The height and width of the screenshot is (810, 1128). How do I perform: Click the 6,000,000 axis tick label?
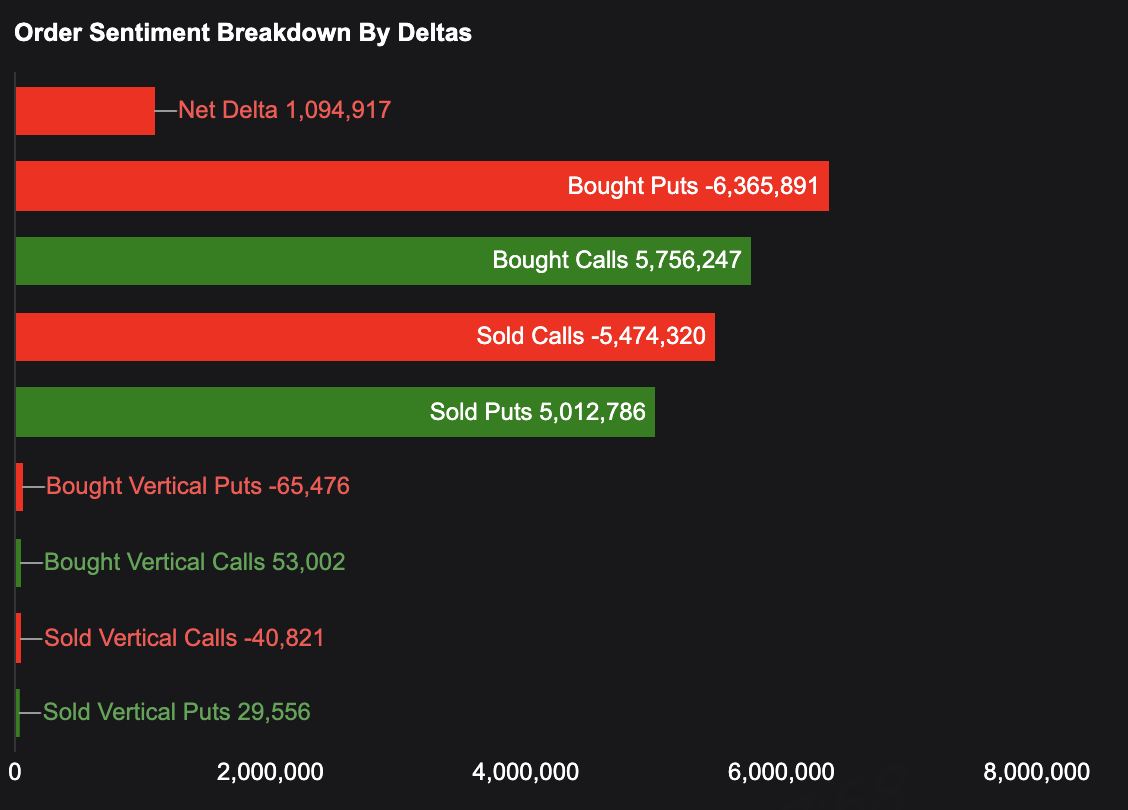781,772
